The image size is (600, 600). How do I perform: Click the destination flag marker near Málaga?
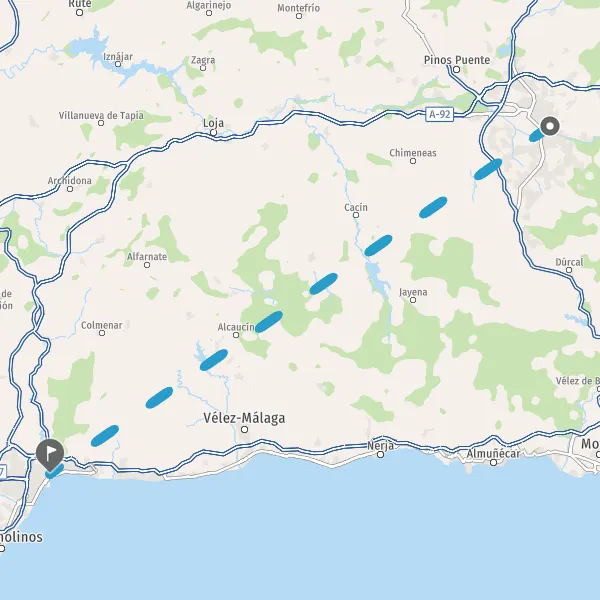[x=50, y=455]
